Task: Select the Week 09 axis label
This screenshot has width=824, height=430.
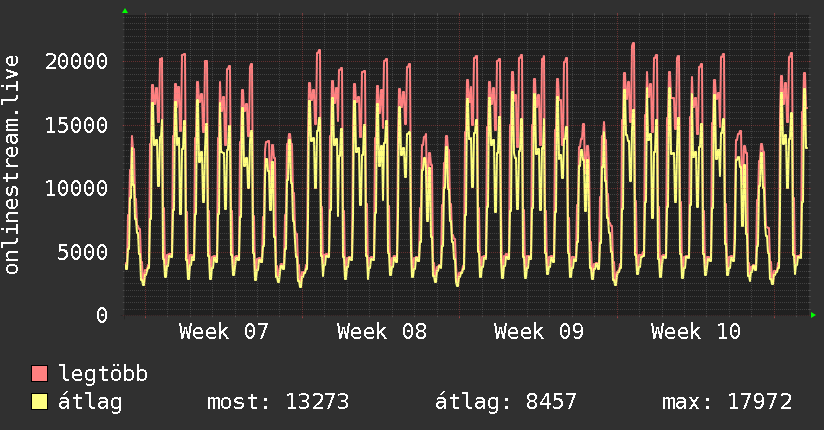Action: coord(538,332)
